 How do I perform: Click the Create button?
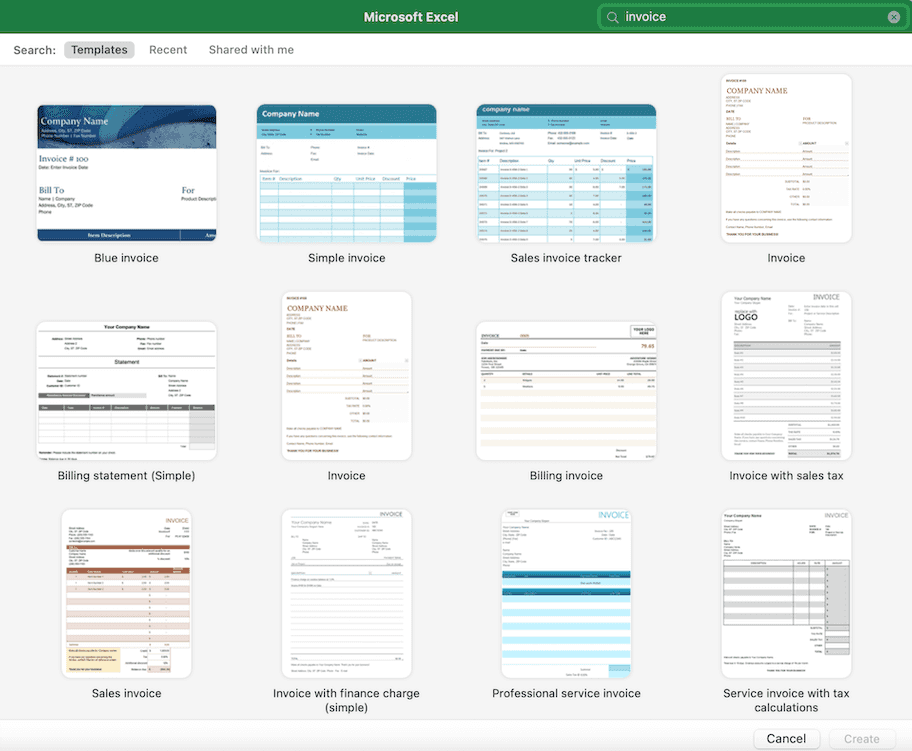point(861,739)
